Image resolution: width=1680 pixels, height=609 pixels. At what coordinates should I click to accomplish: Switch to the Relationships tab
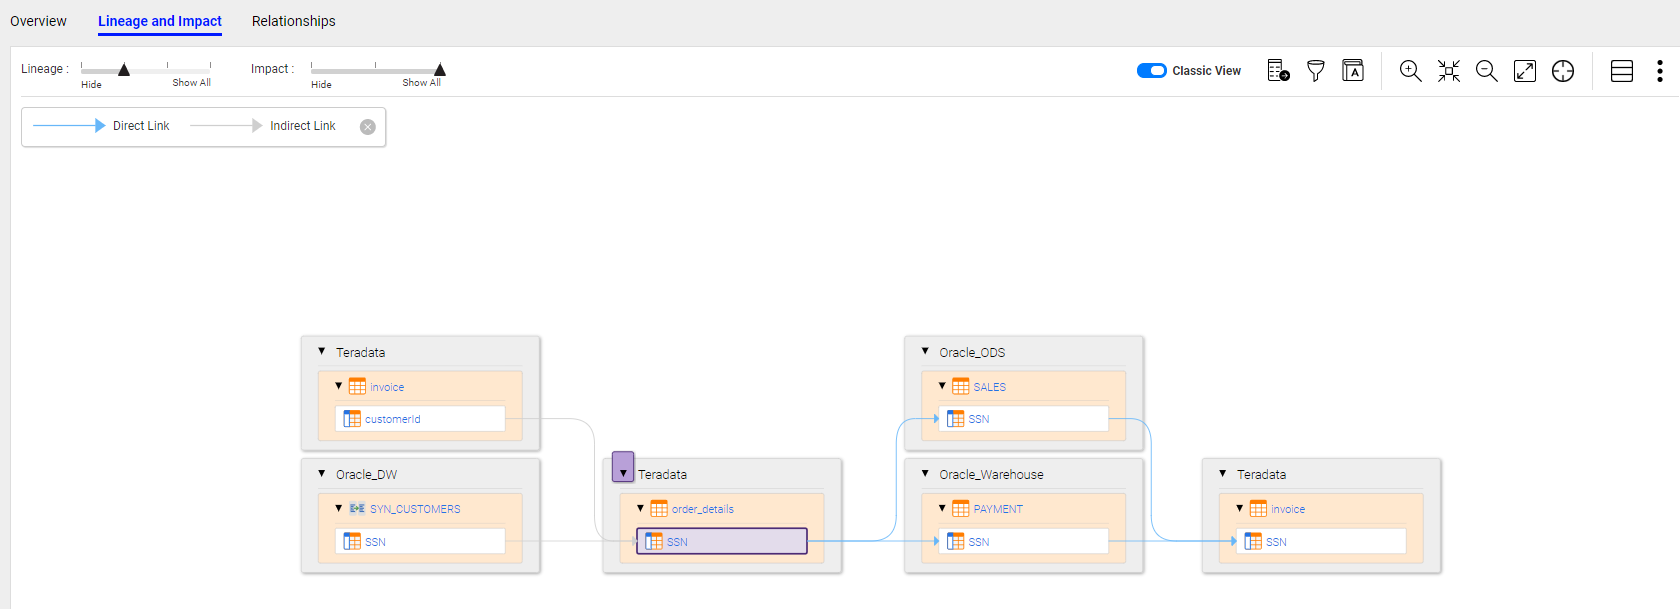[293, 21]
